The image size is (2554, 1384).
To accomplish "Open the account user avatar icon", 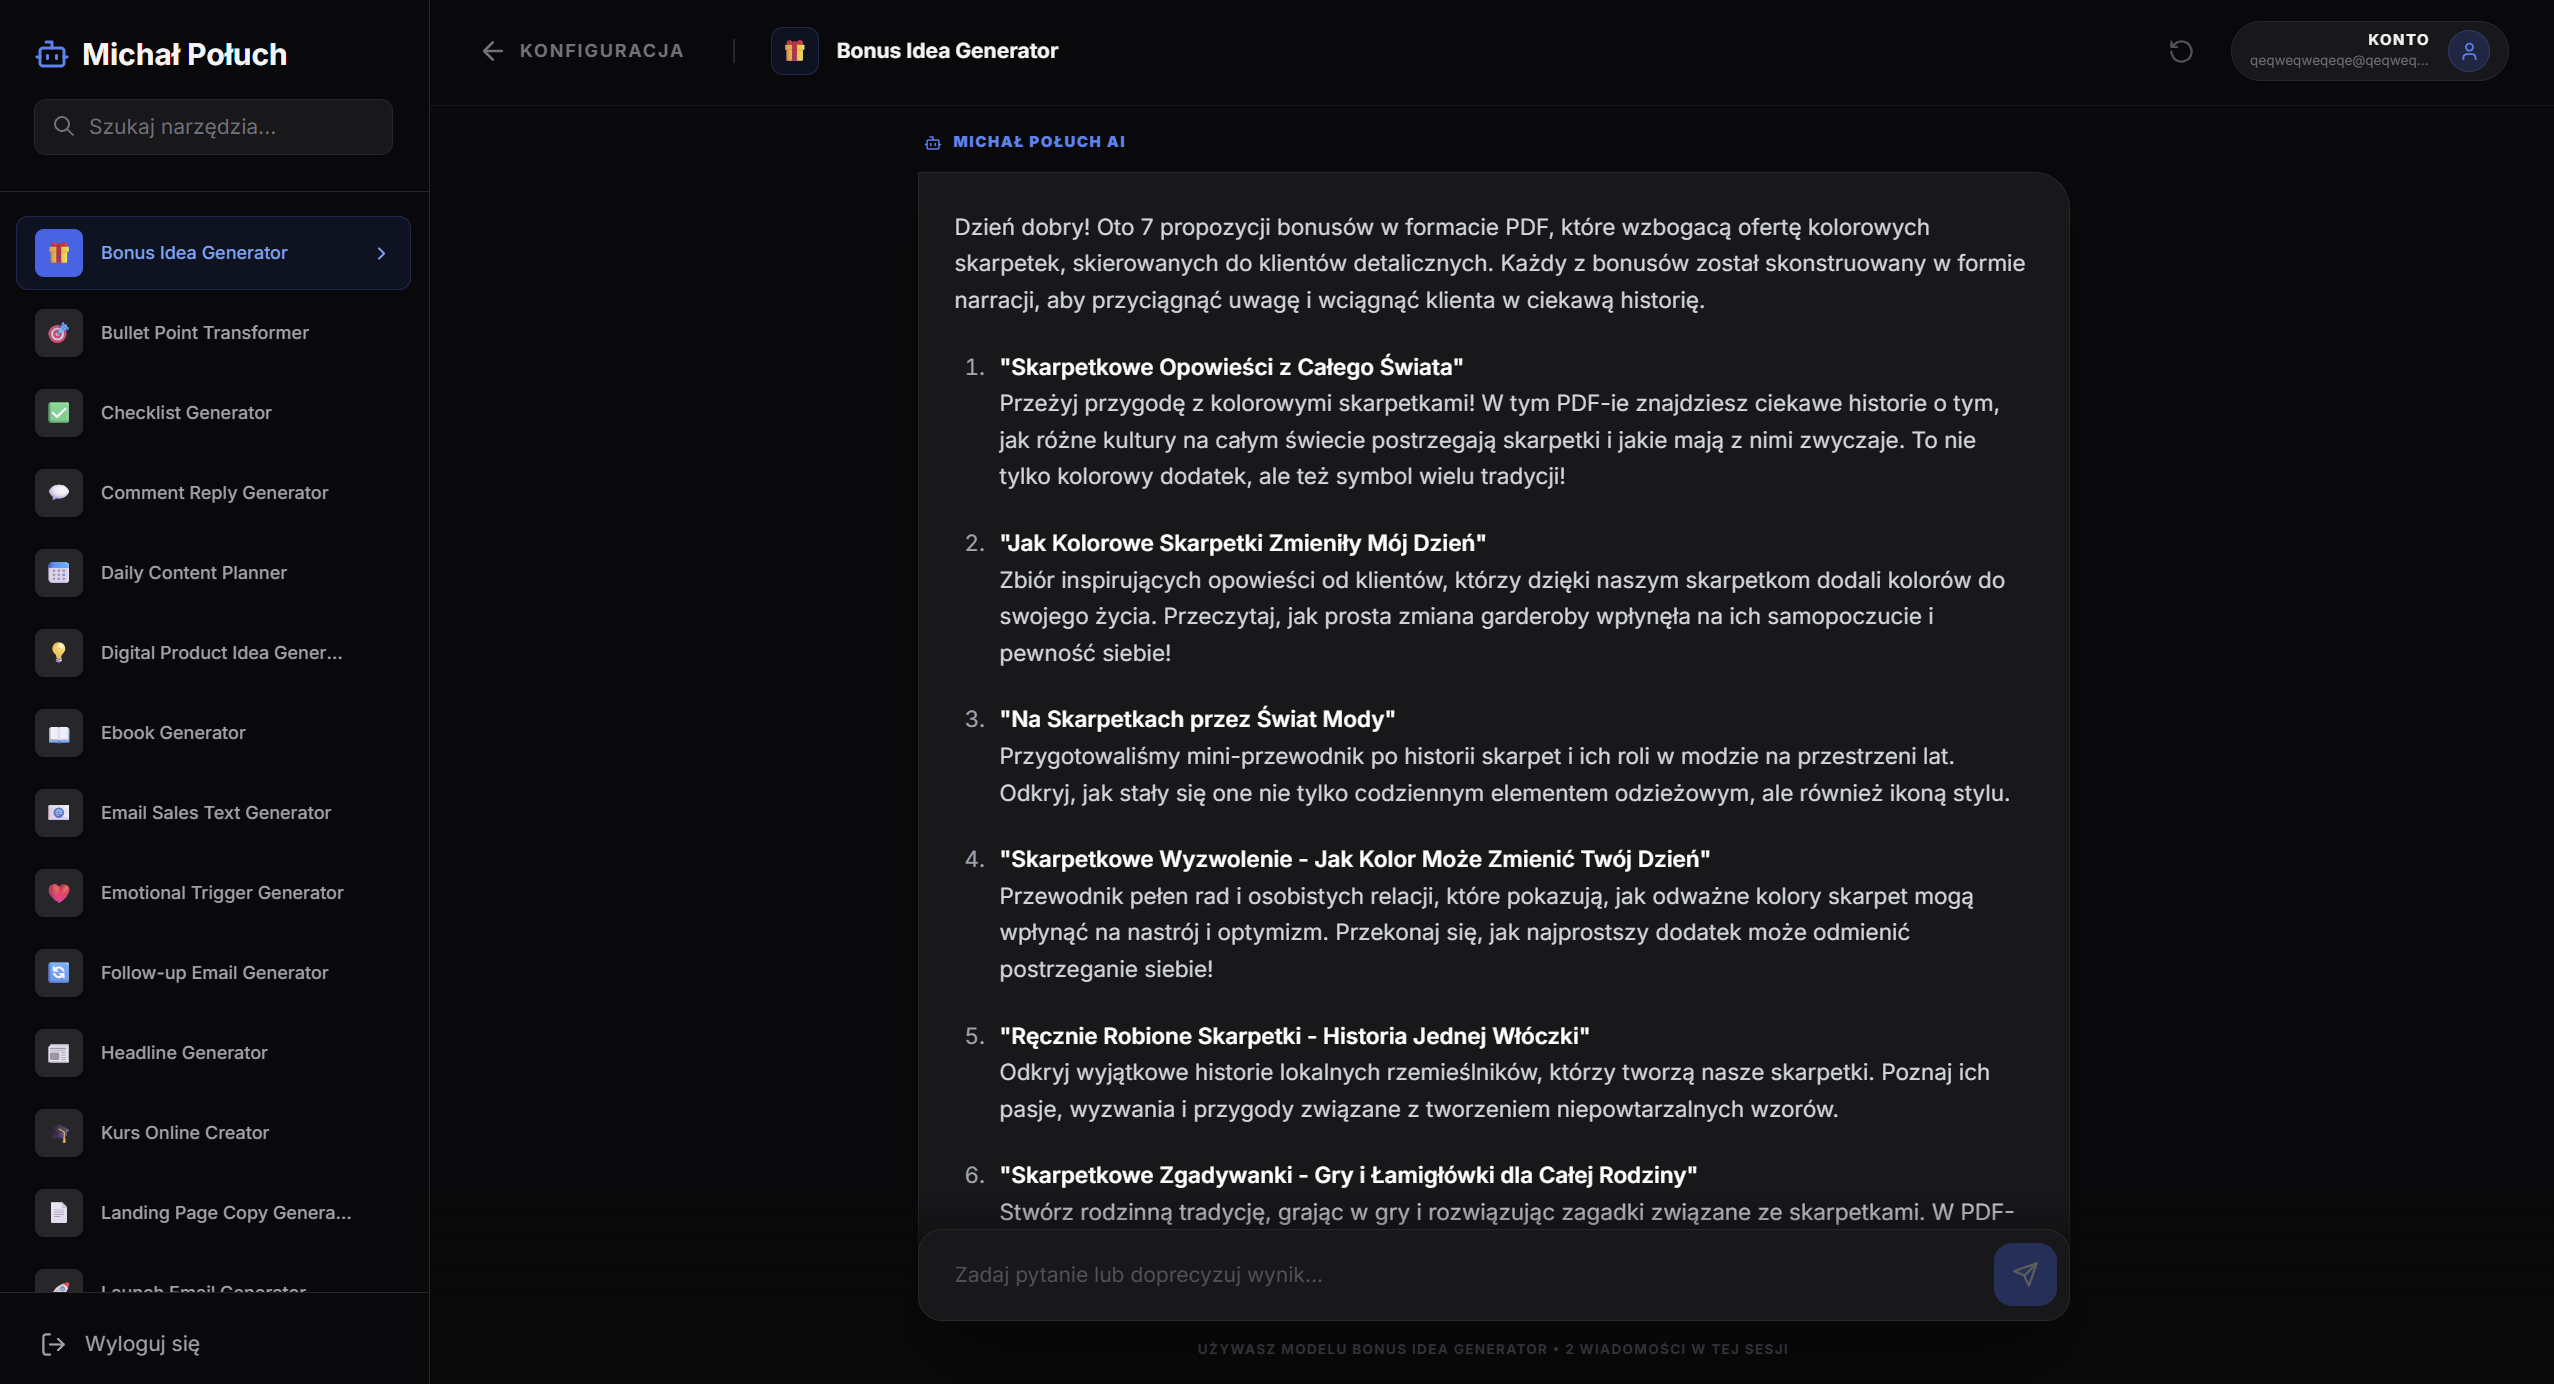I will click(2469, 51).
